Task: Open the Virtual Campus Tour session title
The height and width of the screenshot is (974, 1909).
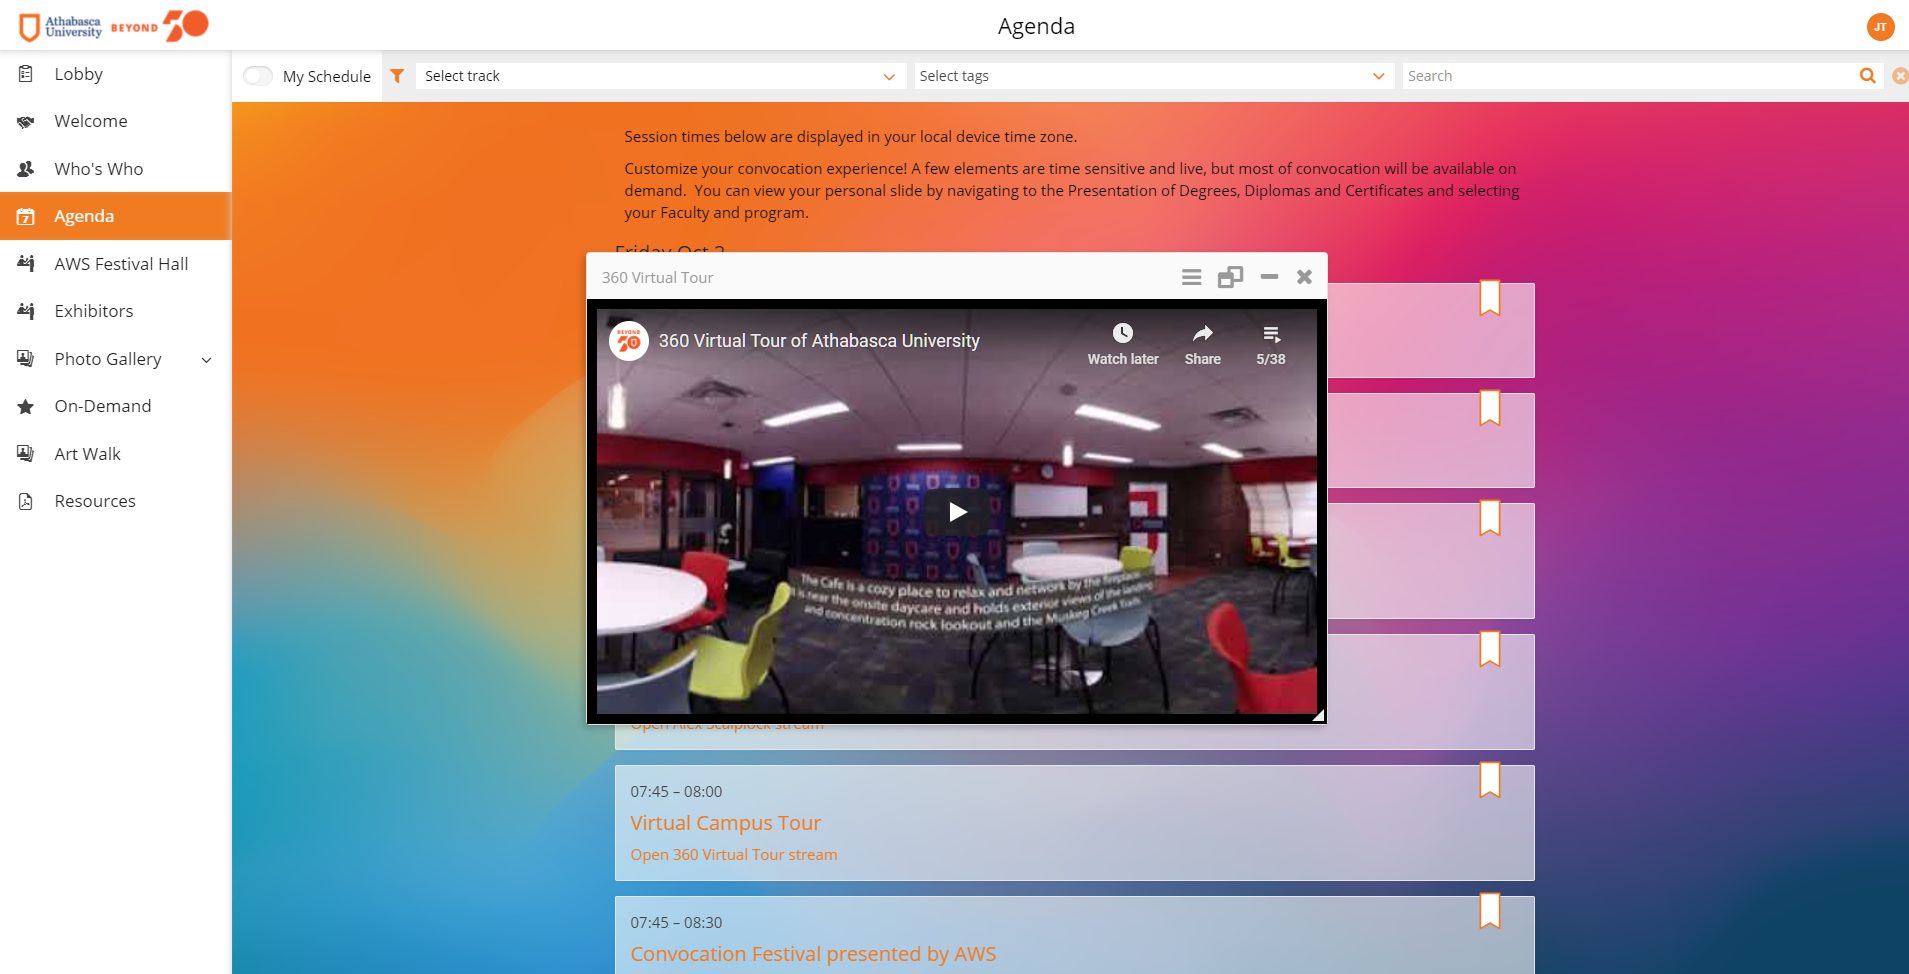Action: tap(725, 823)
